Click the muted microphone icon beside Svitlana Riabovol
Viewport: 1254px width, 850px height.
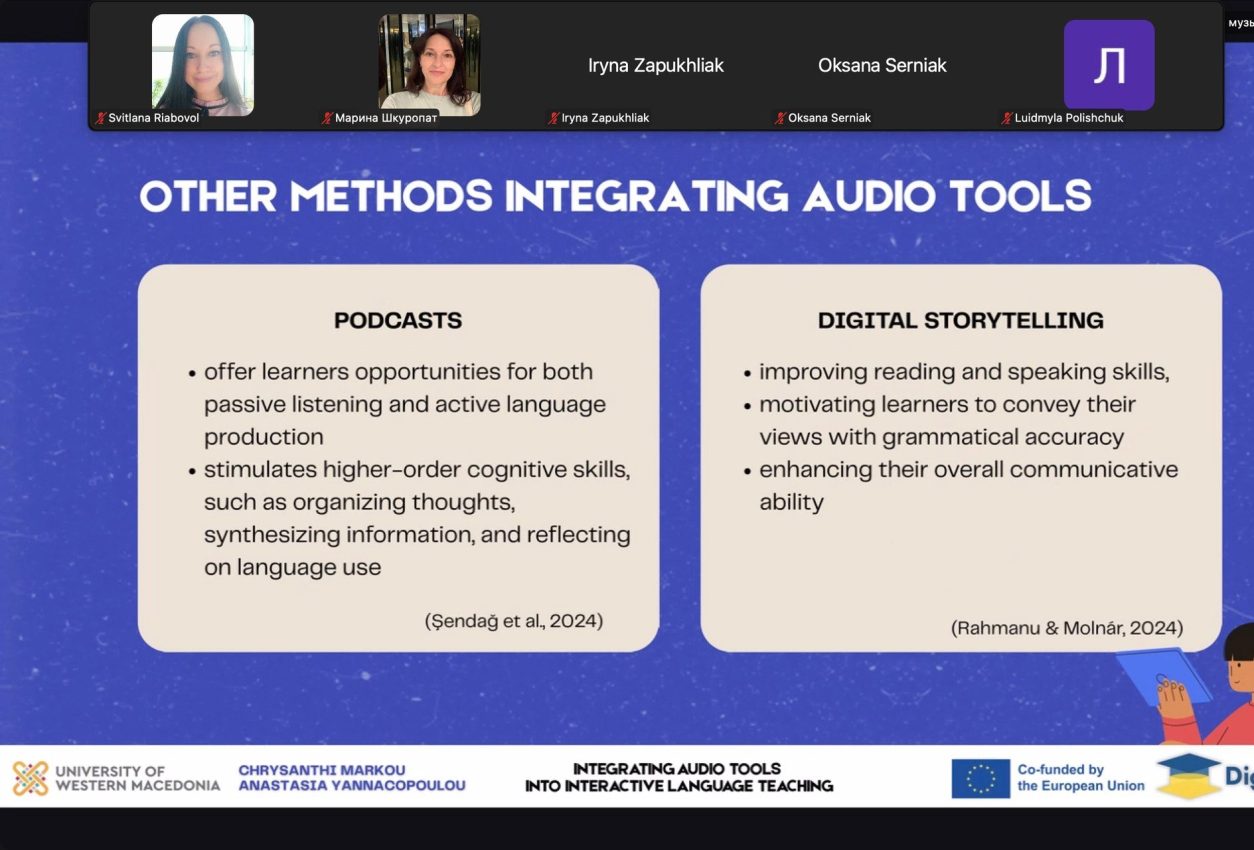(x=101, y=118)
